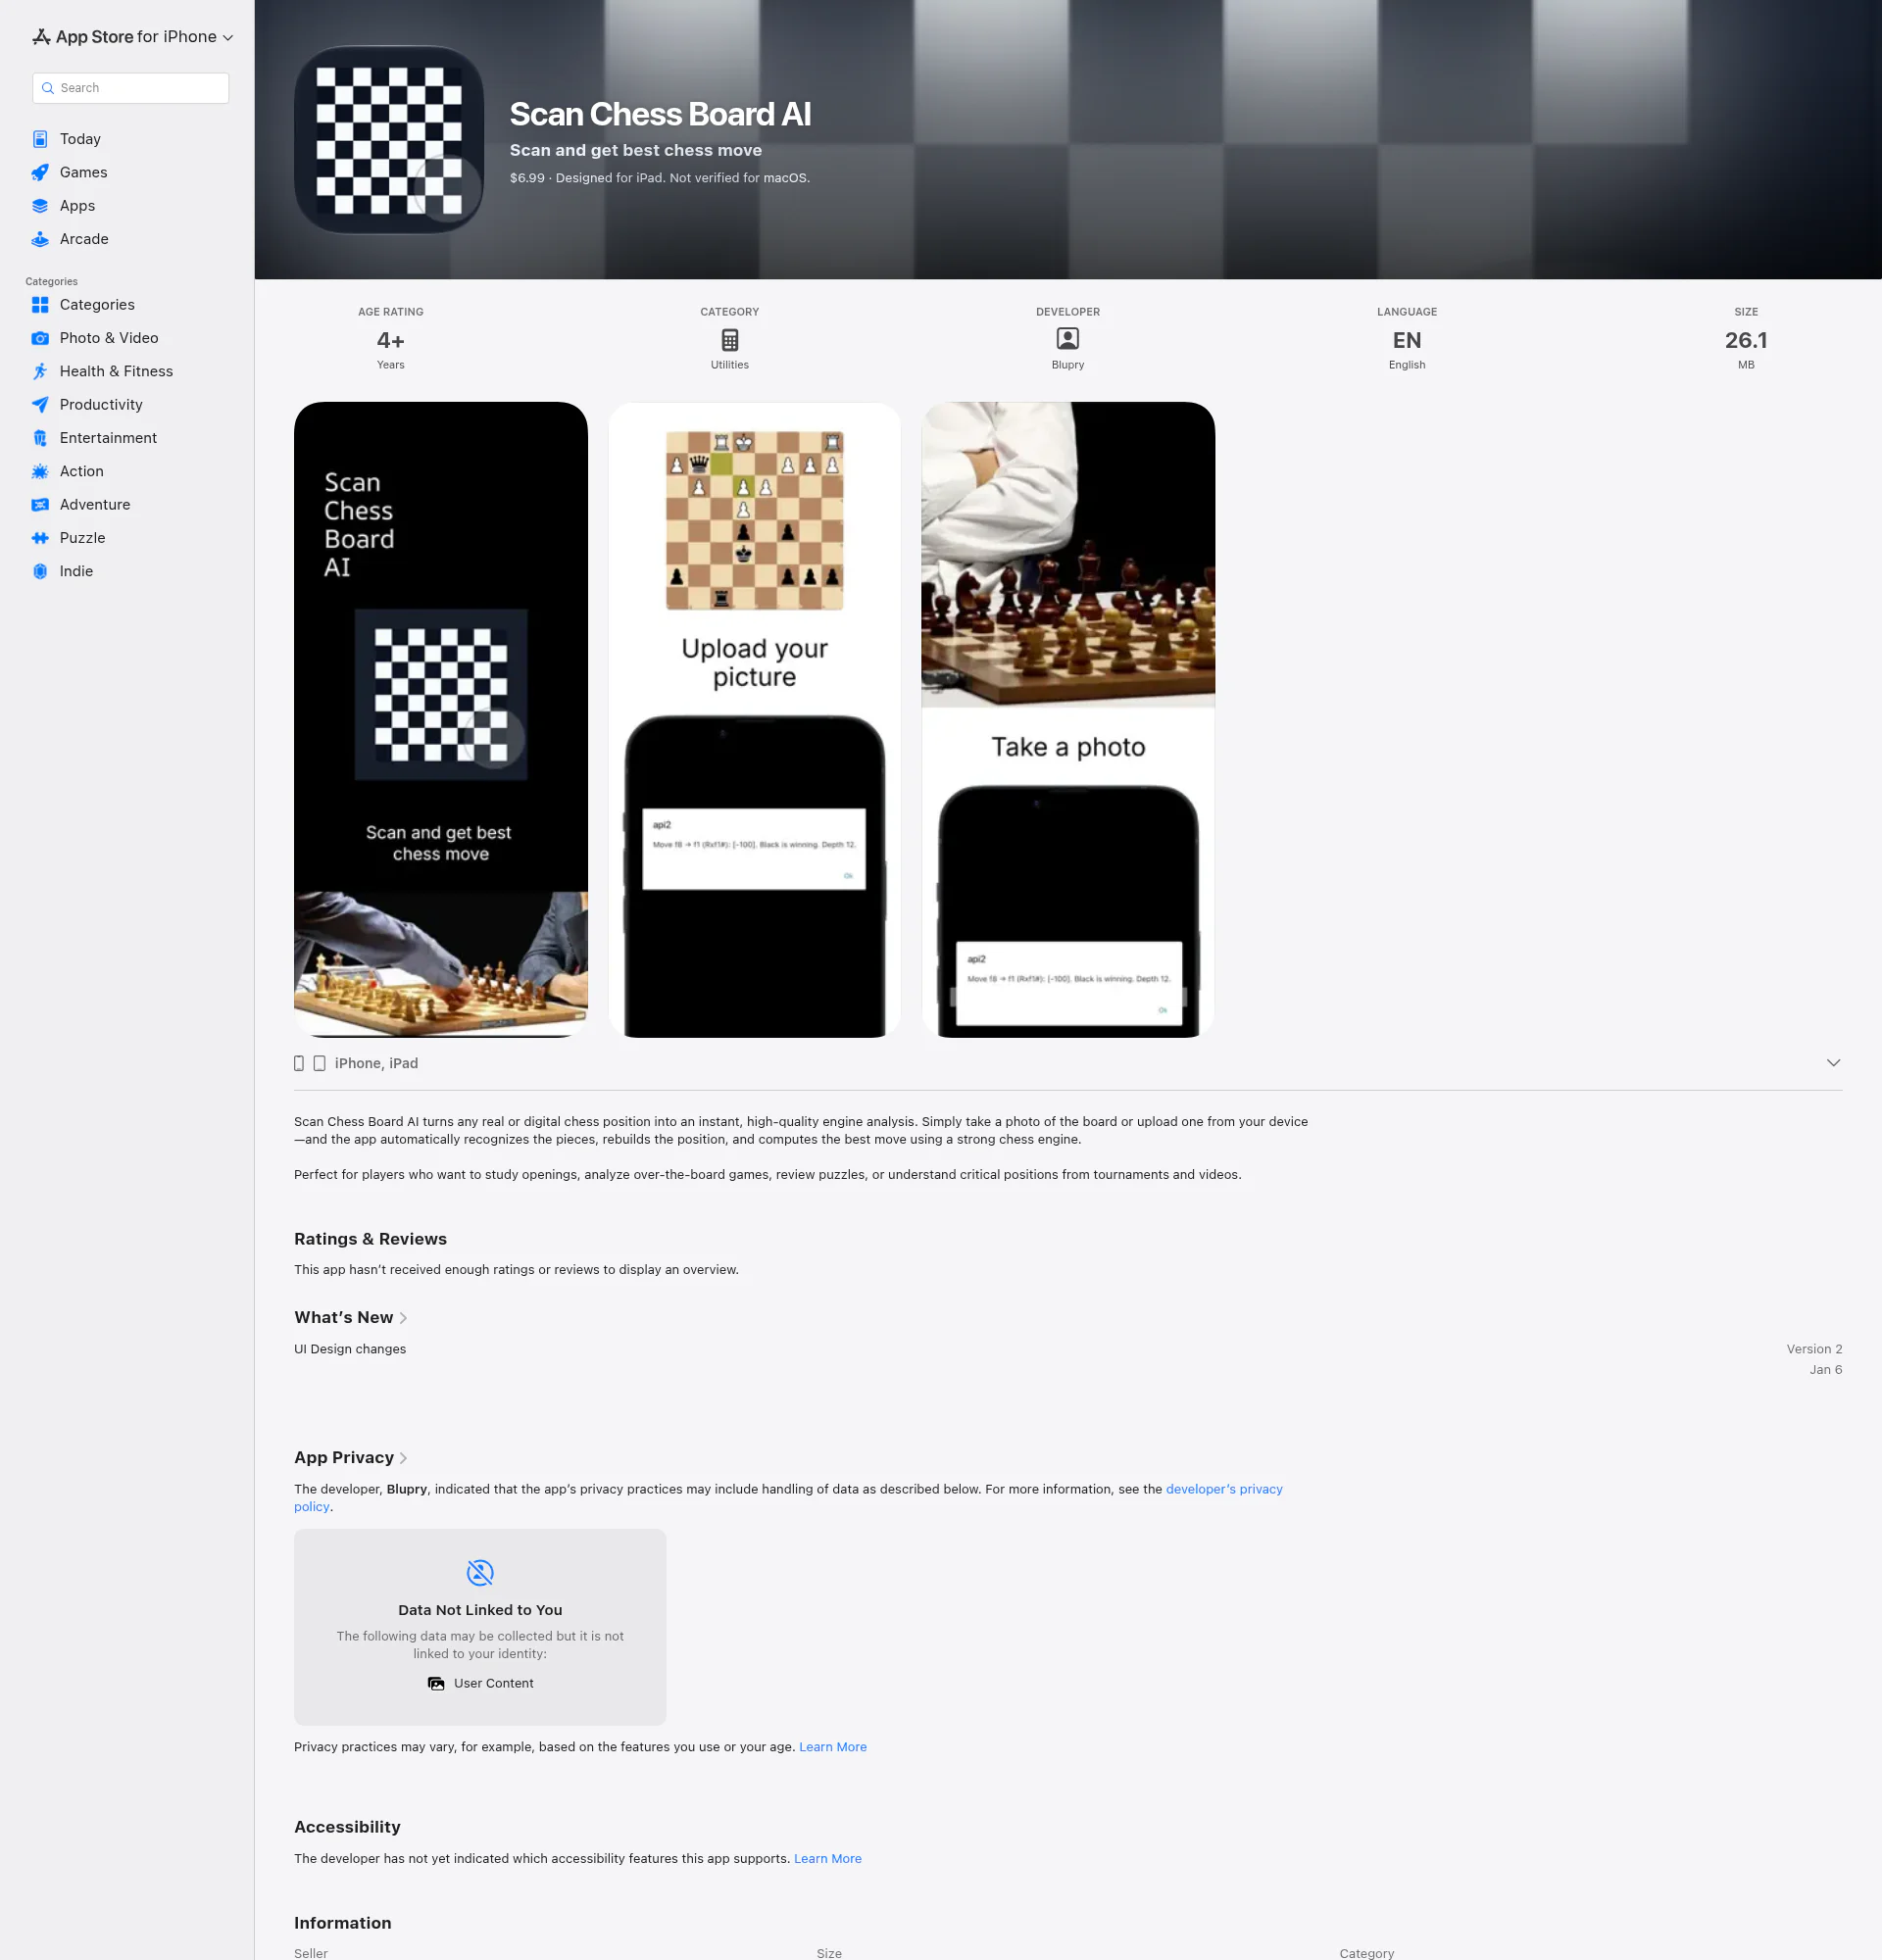Click the Action burst icon
This screenshot has height=1960, width=1882.
(40, 471)
